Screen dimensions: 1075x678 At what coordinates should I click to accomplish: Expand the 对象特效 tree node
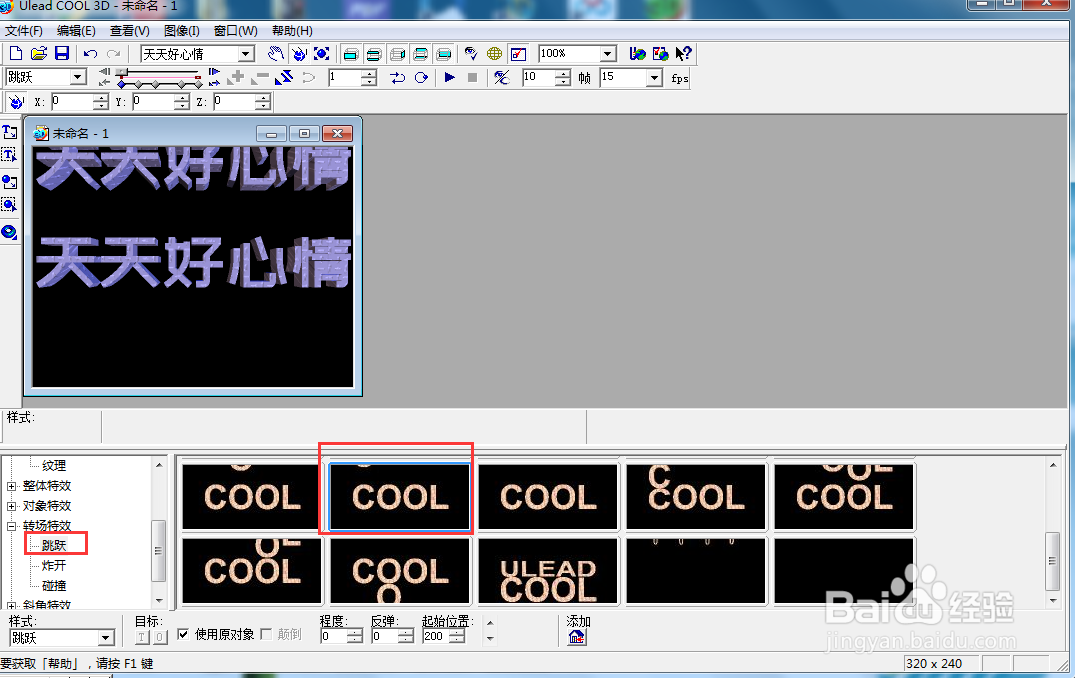pyautogui.click(x=11, y=506)
